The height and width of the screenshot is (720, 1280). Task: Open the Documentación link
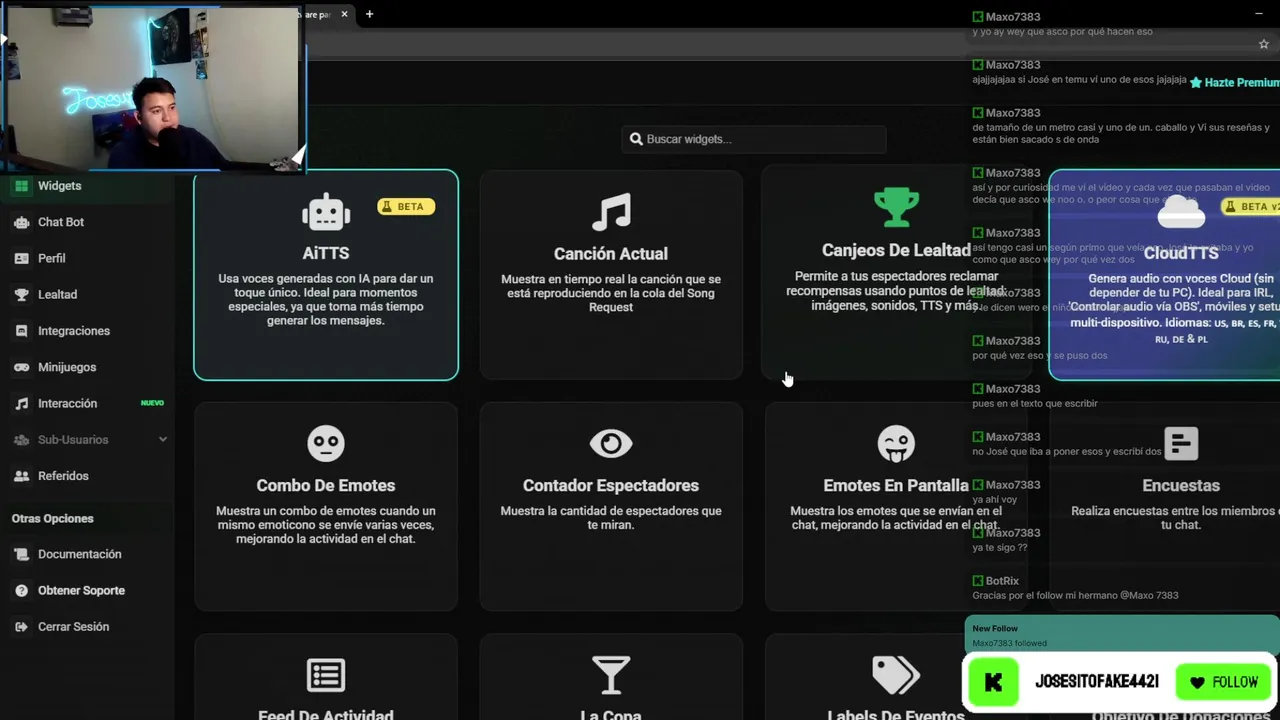coord(79,554)
